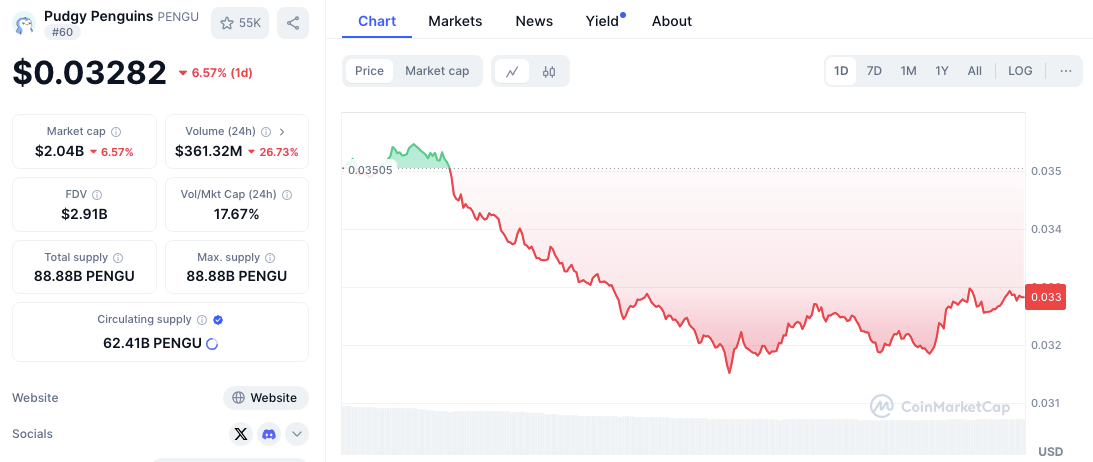The image size is (1093, 462).
Task: Click the star watchlist icon showing 55K
Action: pyautogui.click(x=240, y=23)
